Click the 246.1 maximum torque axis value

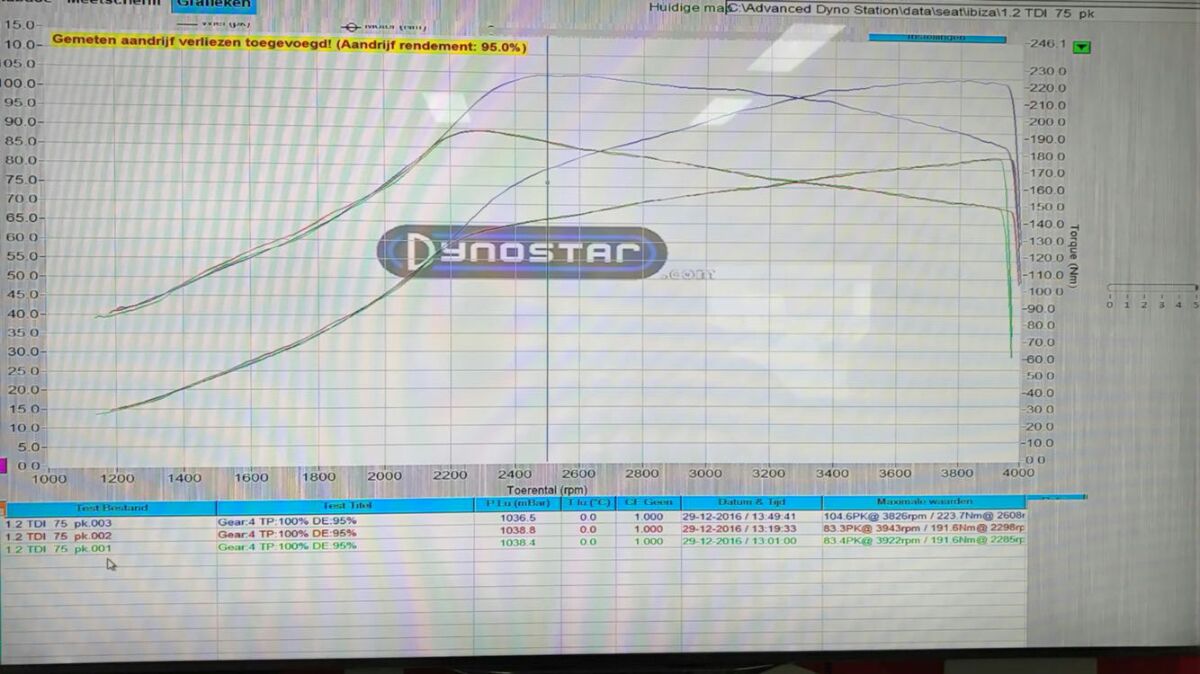click(x=1048, y=46)
